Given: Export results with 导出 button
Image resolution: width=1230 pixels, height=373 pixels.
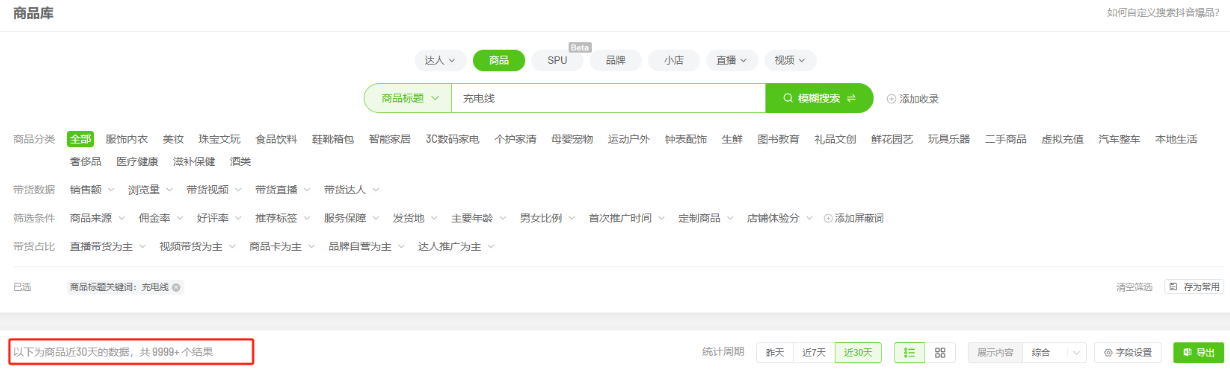Looking at the screenshot, I should 1198,353.
